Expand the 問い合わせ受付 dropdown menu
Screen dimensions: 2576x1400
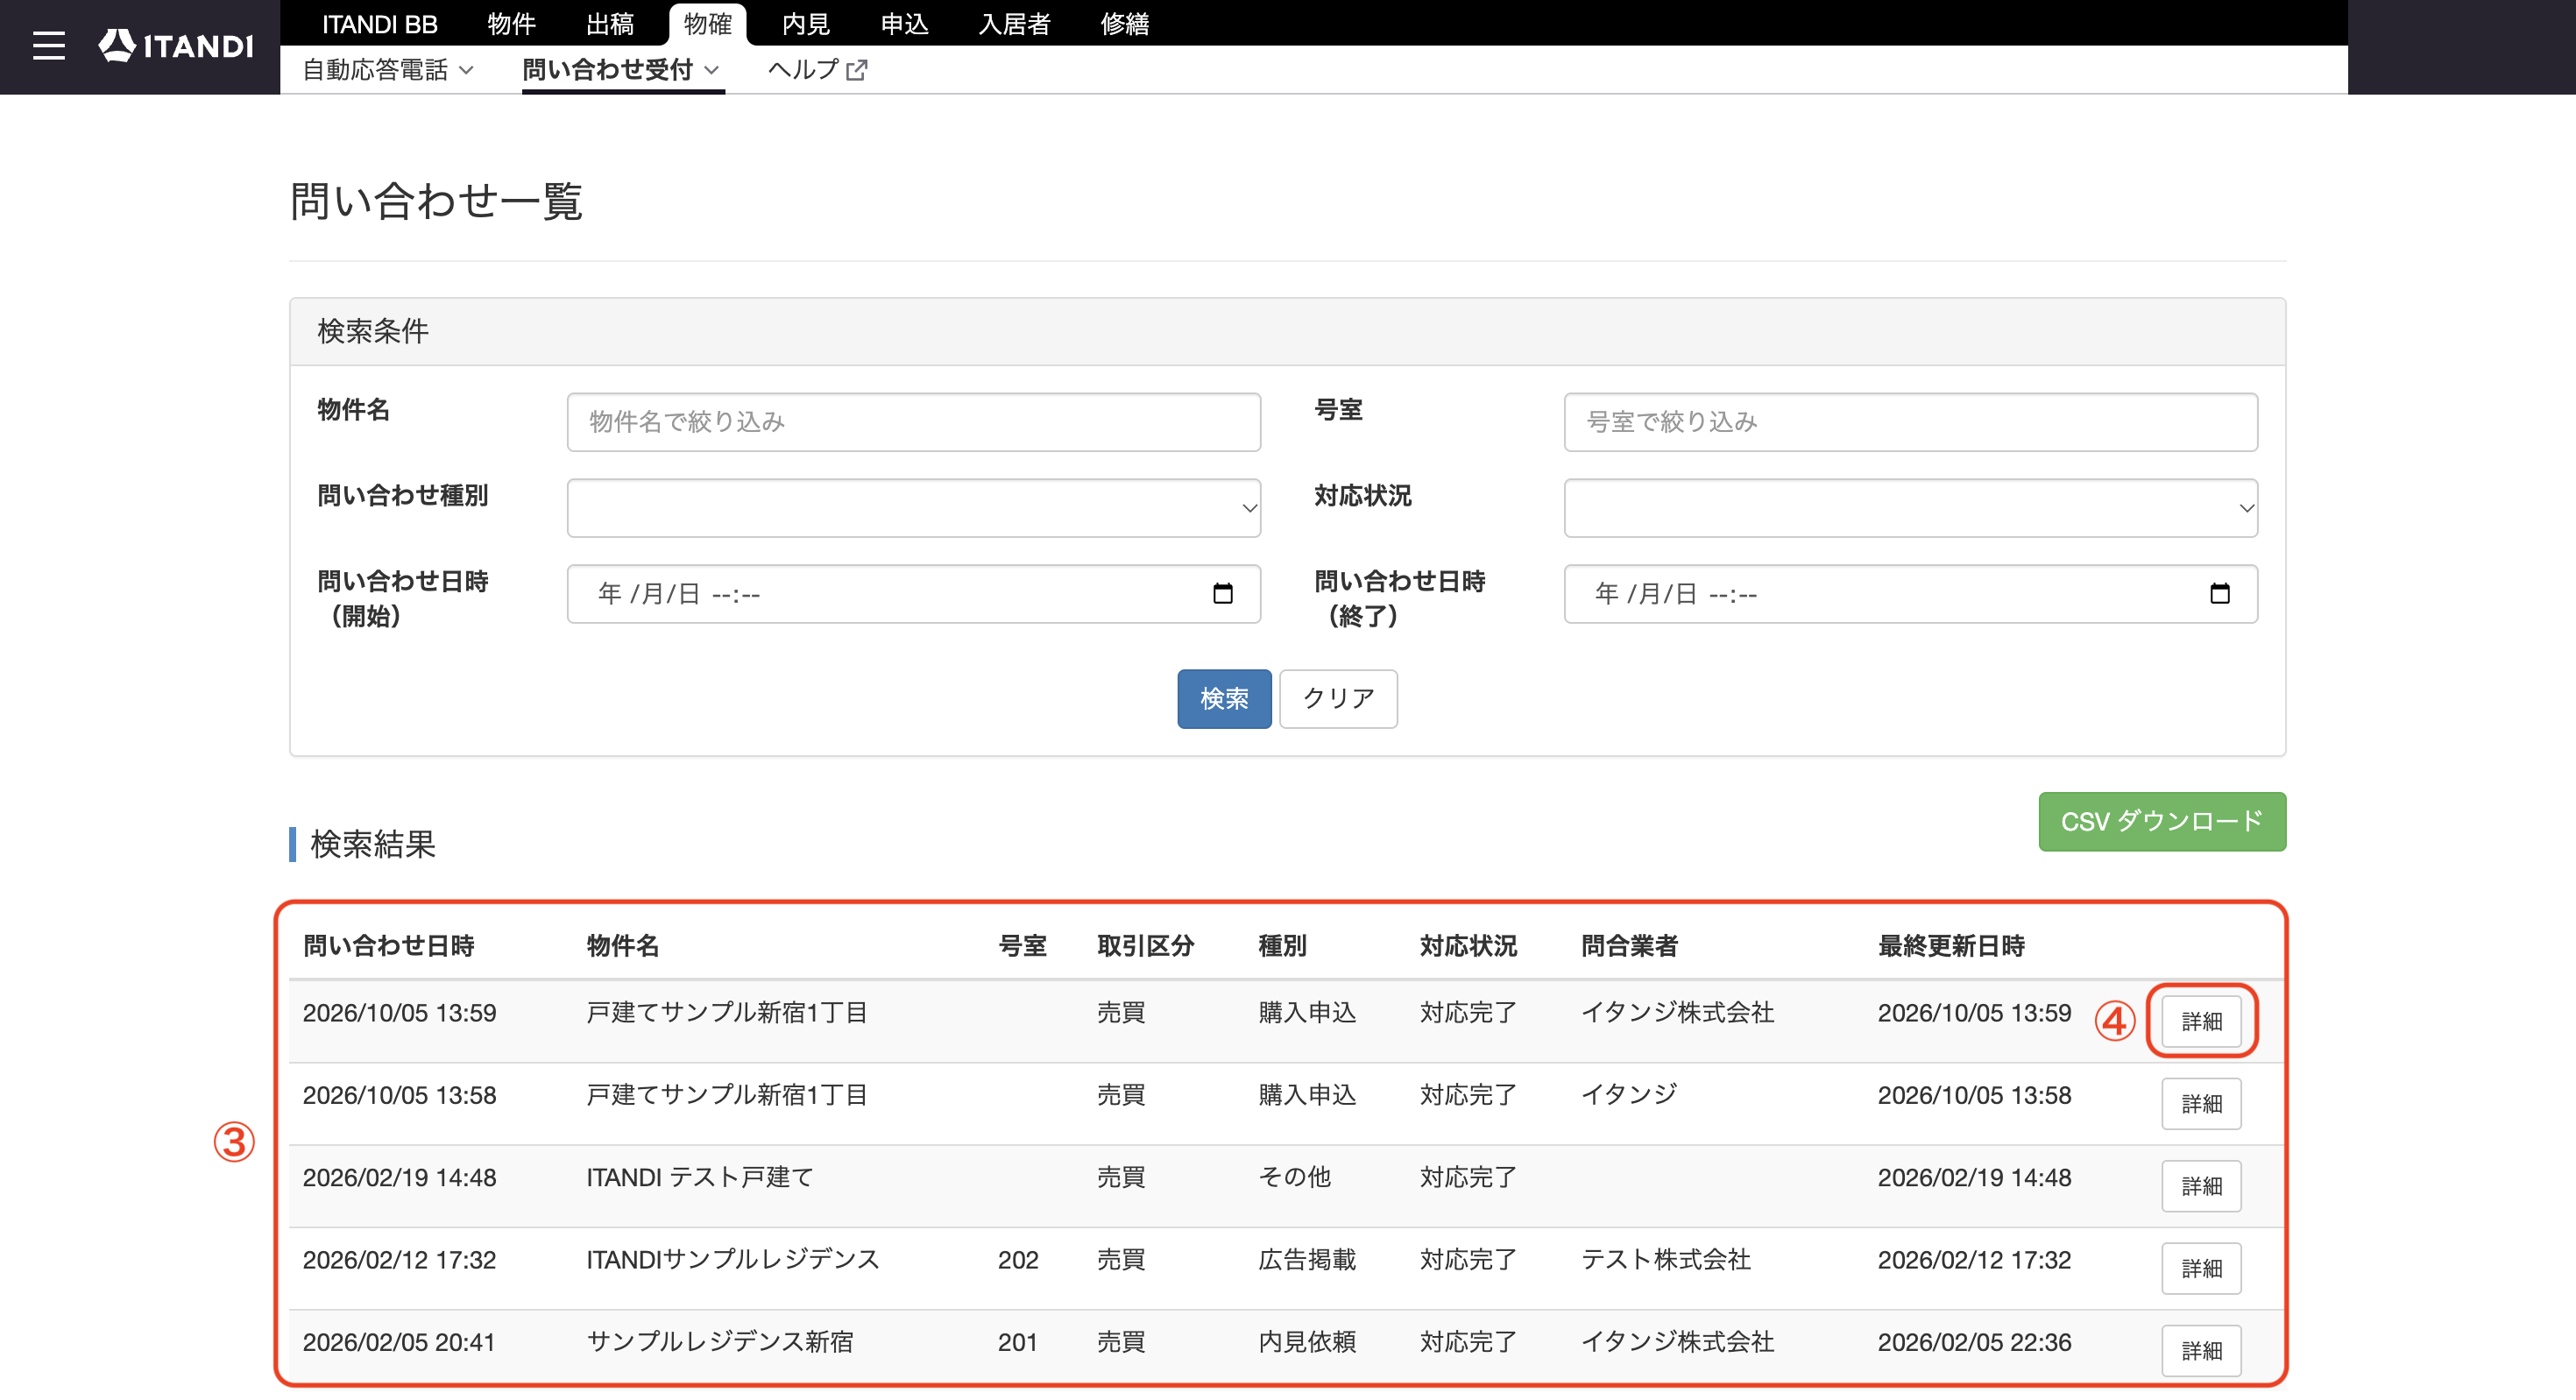[621, 70]
